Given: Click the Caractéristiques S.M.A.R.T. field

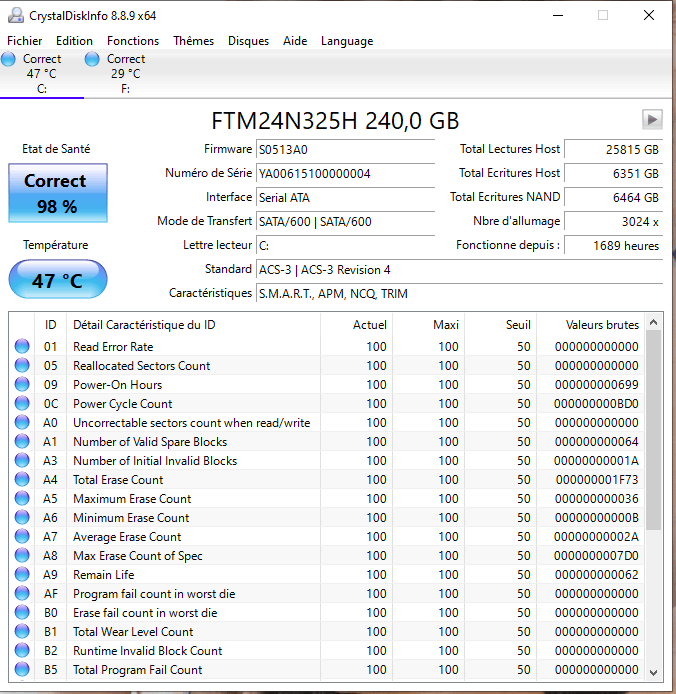Looking at the screenshot, I should pos(460,293).
